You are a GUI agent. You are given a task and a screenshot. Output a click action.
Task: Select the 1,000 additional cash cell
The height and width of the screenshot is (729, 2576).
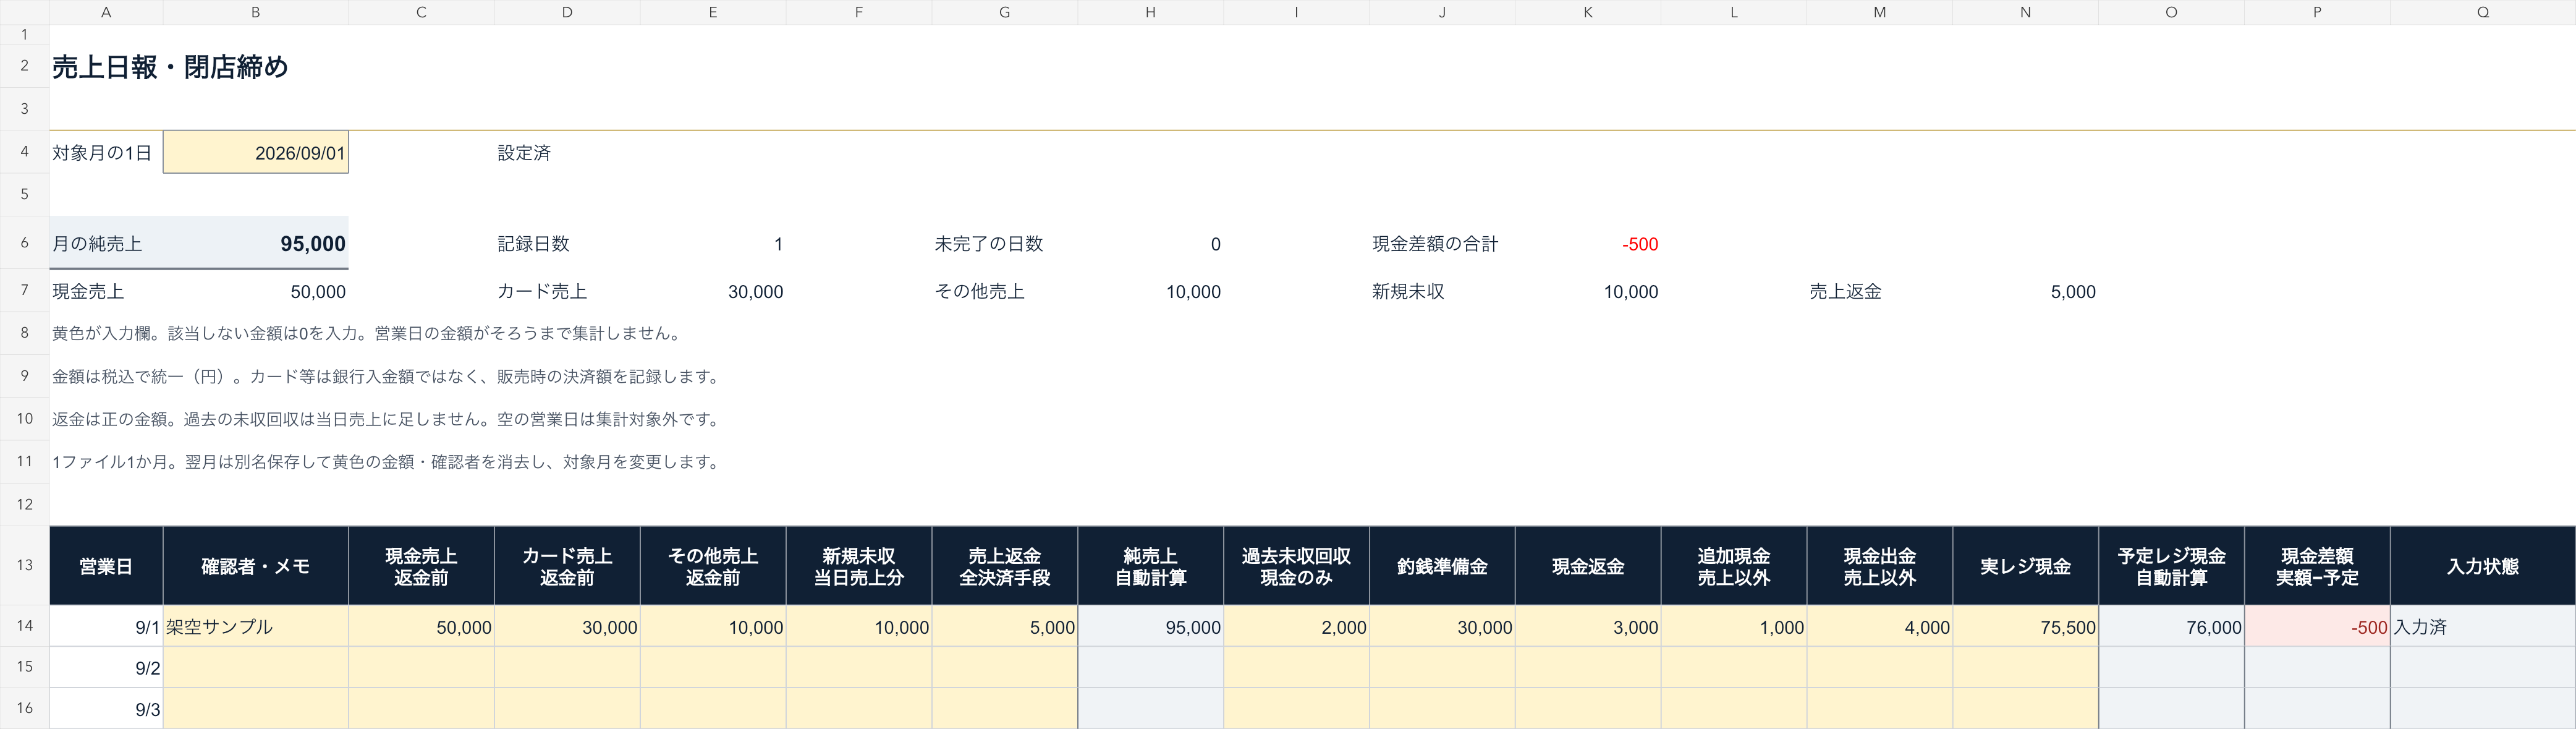[x=1734, y=627]
